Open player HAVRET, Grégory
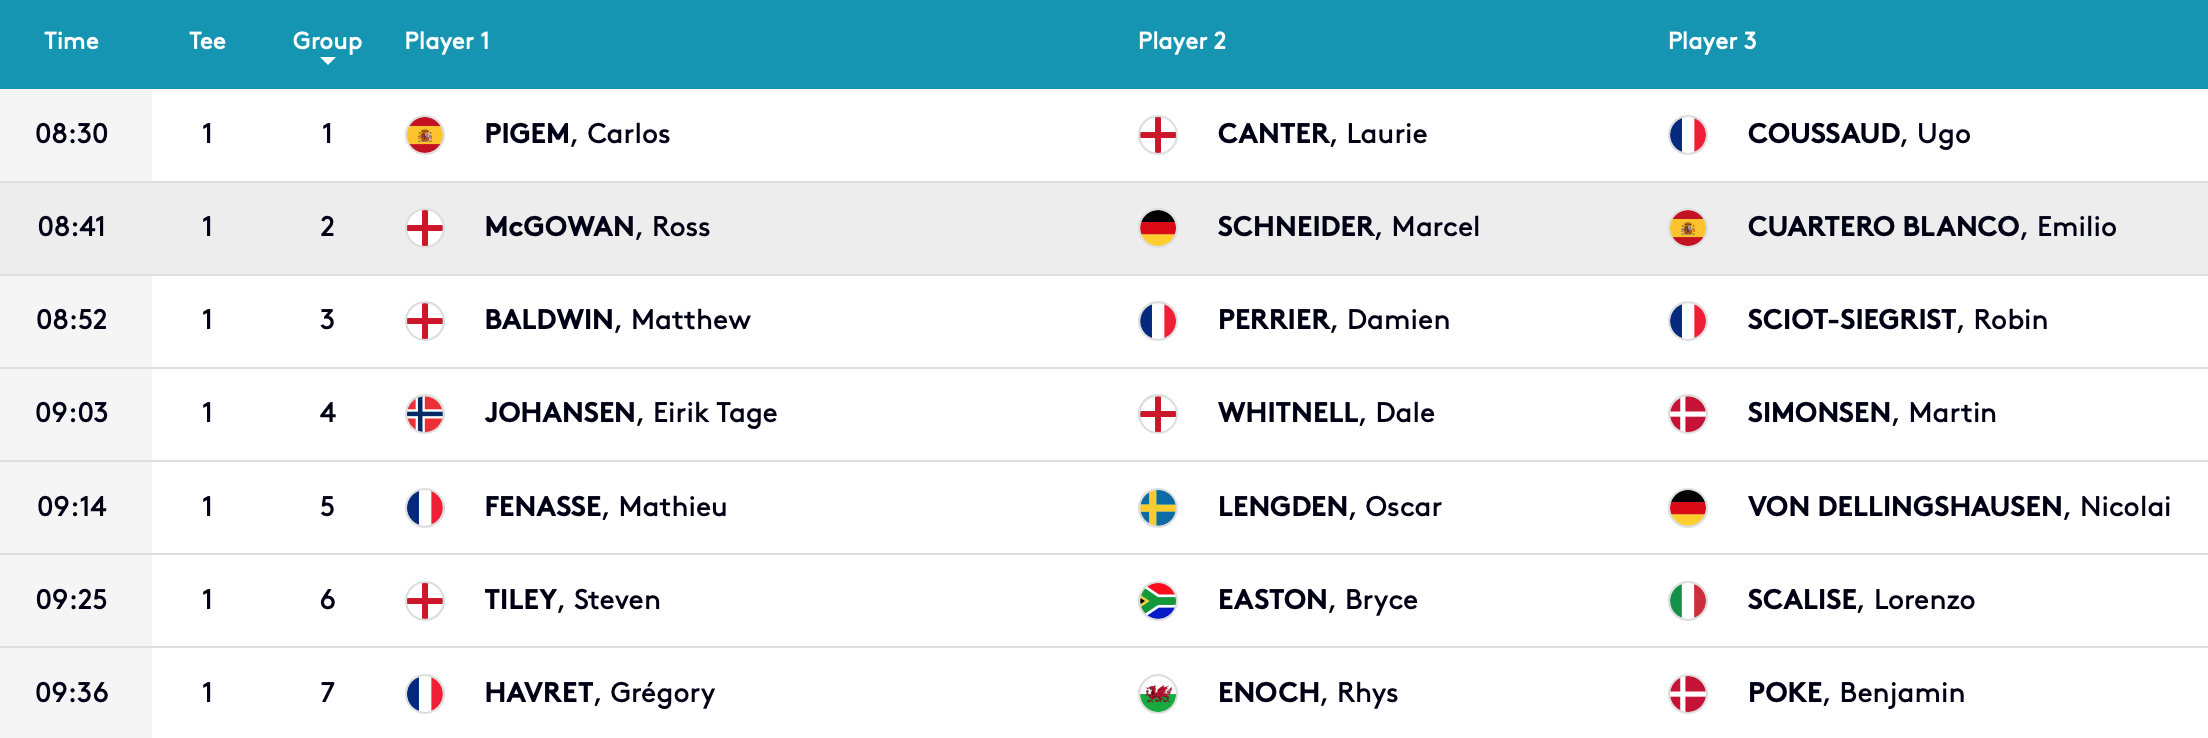2208x738 pixels. click(x=600, y=693)
